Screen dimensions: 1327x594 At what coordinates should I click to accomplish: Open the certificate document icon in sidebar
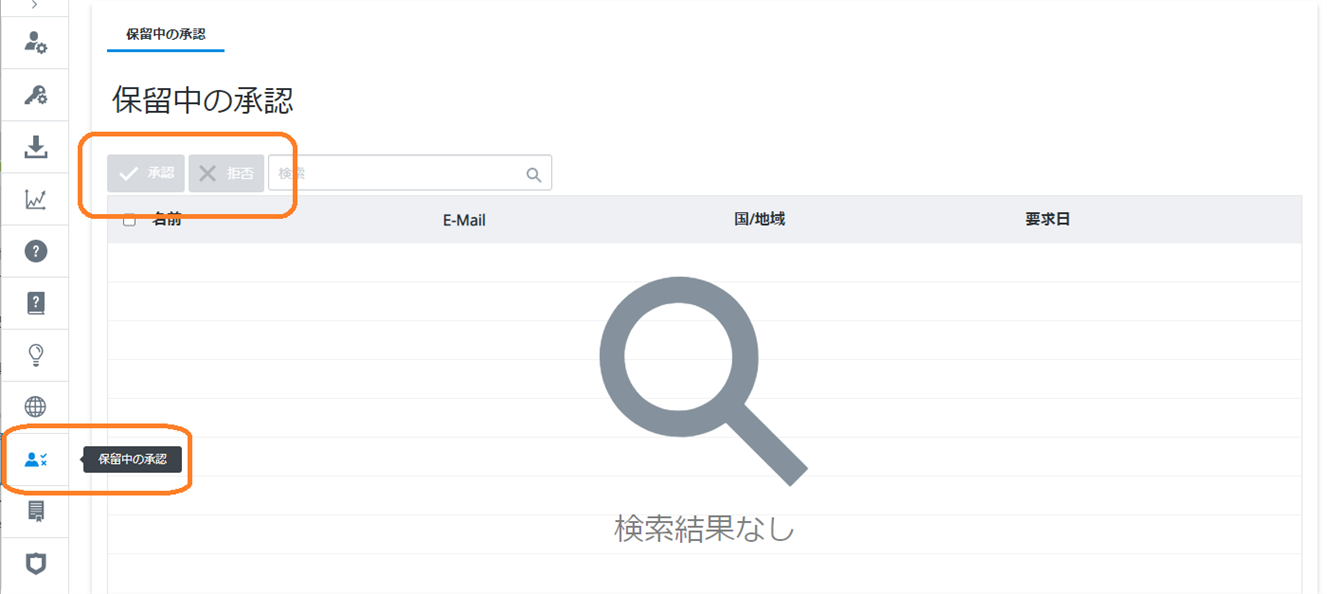coord(35,512)
